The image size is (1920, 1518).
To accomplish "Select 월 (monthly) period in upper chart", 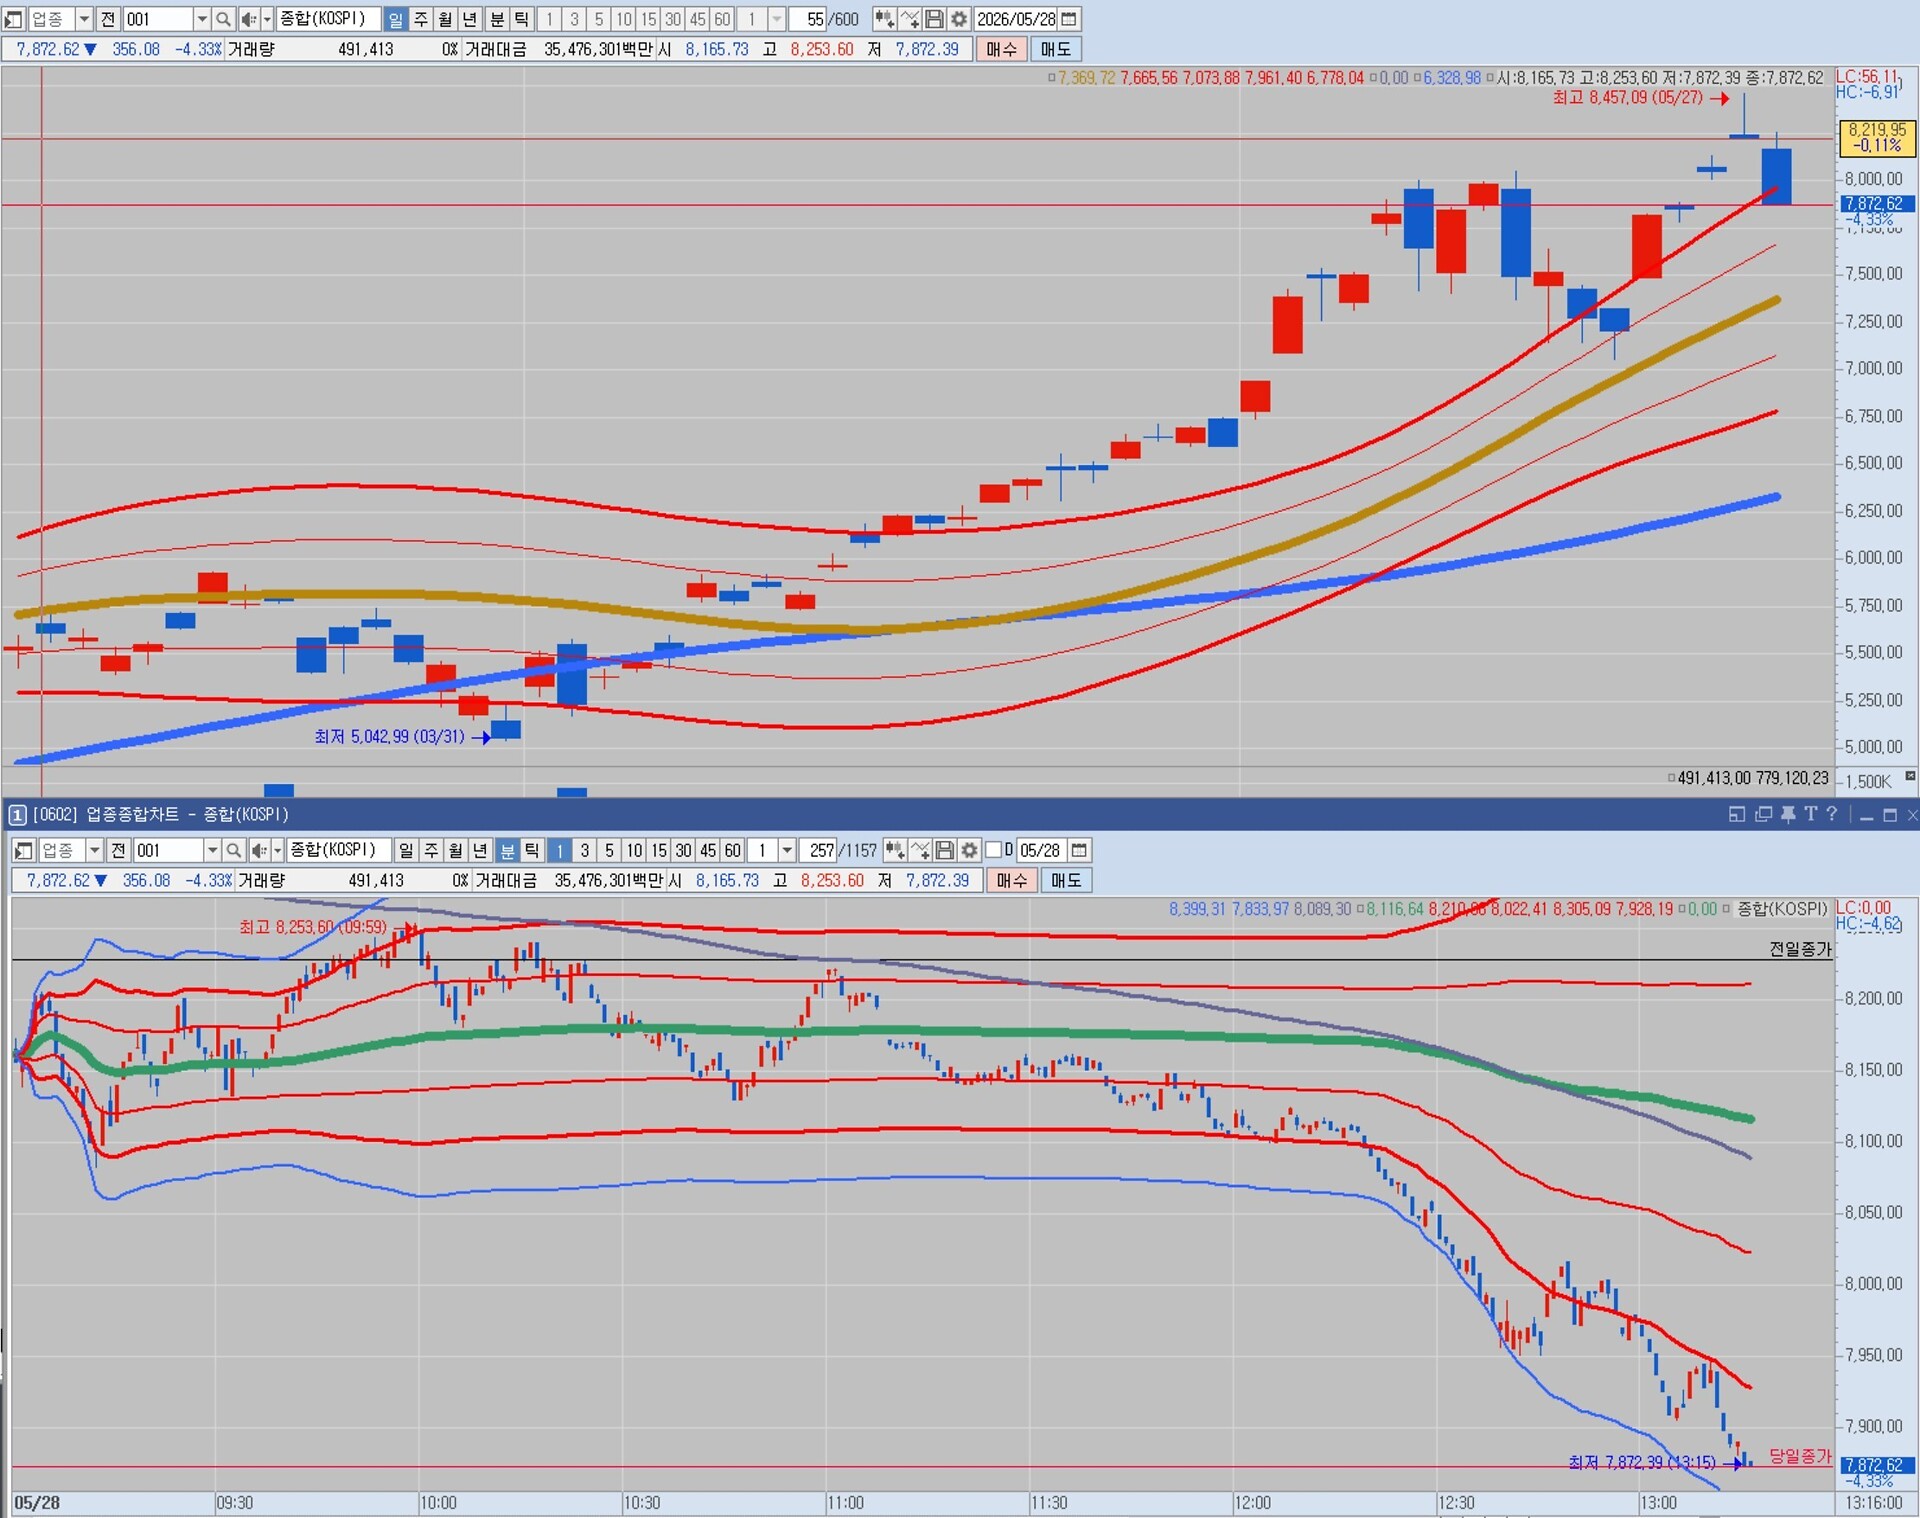I will [445, 19].
